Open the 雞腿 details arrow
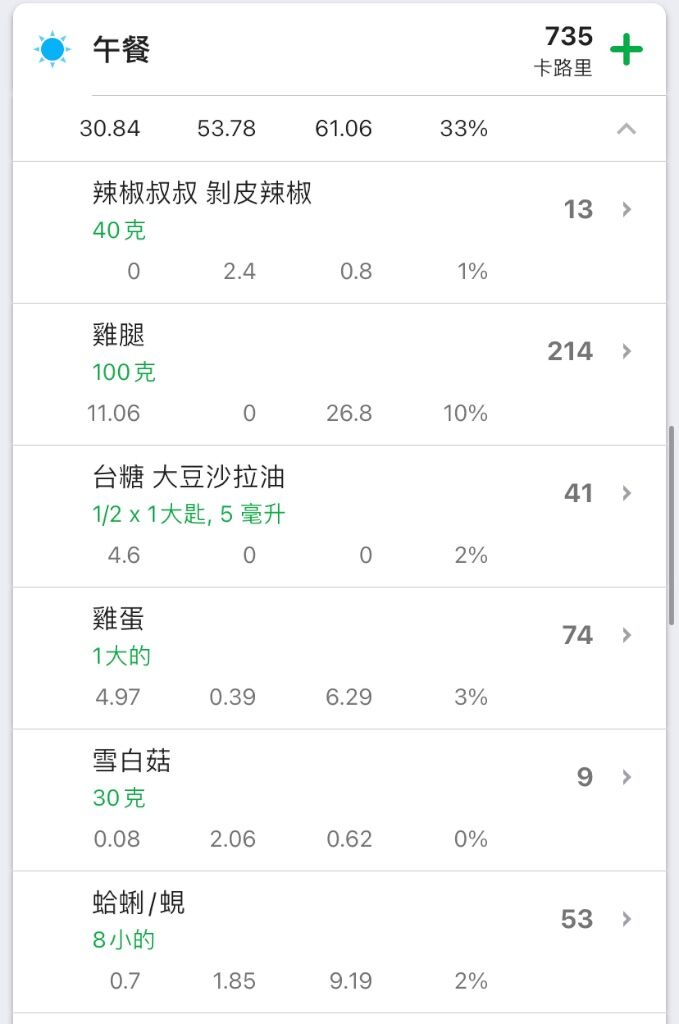 [627, 351]
